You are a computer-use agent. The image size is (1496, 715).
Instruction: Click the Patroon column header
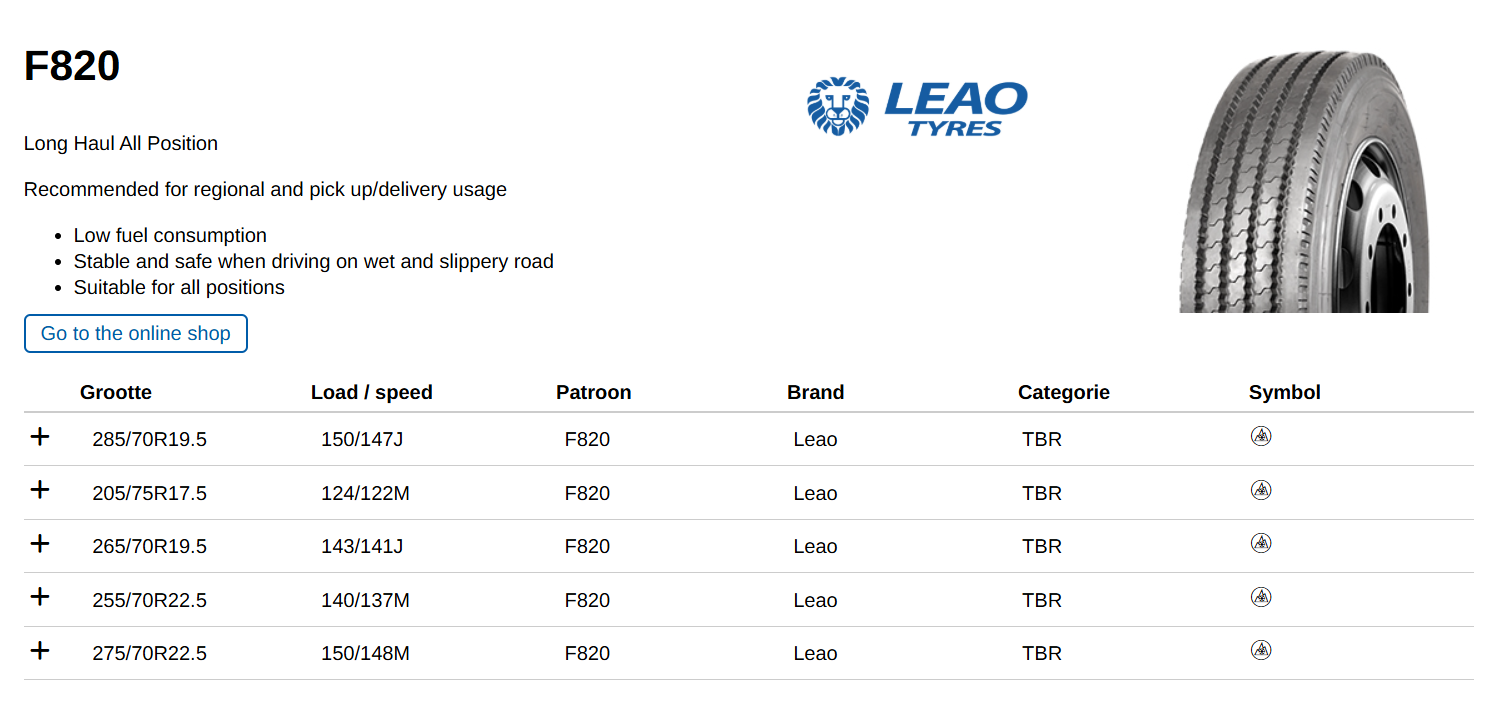click(594, 393)
